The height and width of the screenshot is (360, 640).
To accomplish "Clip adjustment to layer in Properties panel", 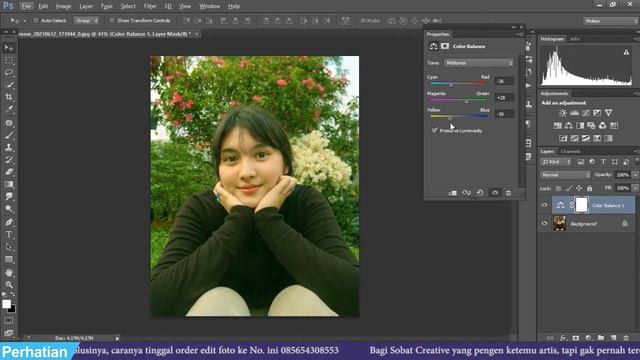I will (x=453, y=193).
